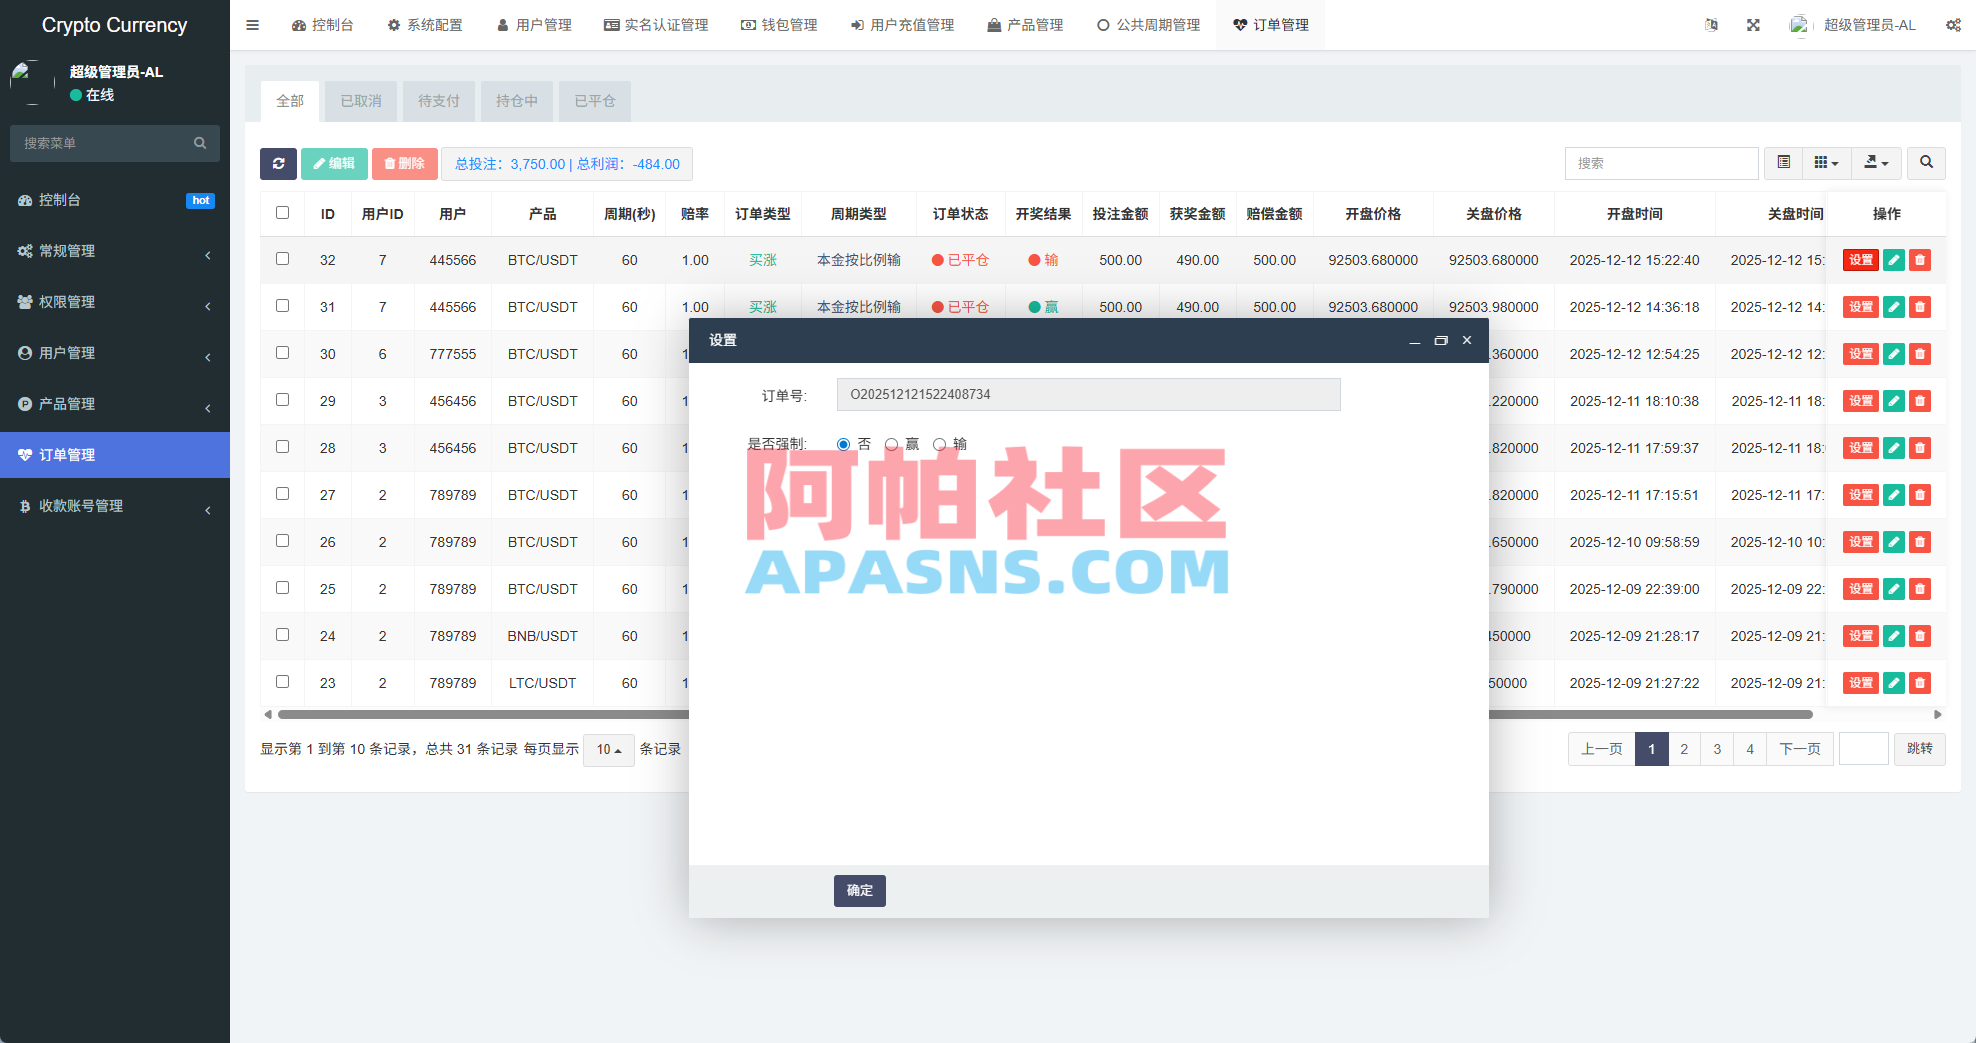The height and width of the screenshot is (1043, 1976).
Task: Edit order row 24 with green pencil
Action: click(x=1893, y=636)
